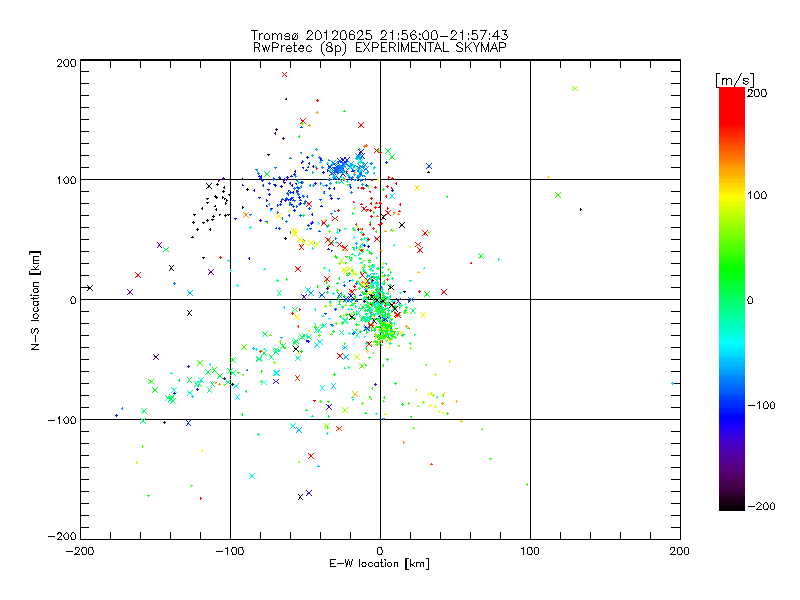Viewport: 800px width, 600px height.
Task: Click the colorbar tick label '200'
Action: click(x=757, y=93)
